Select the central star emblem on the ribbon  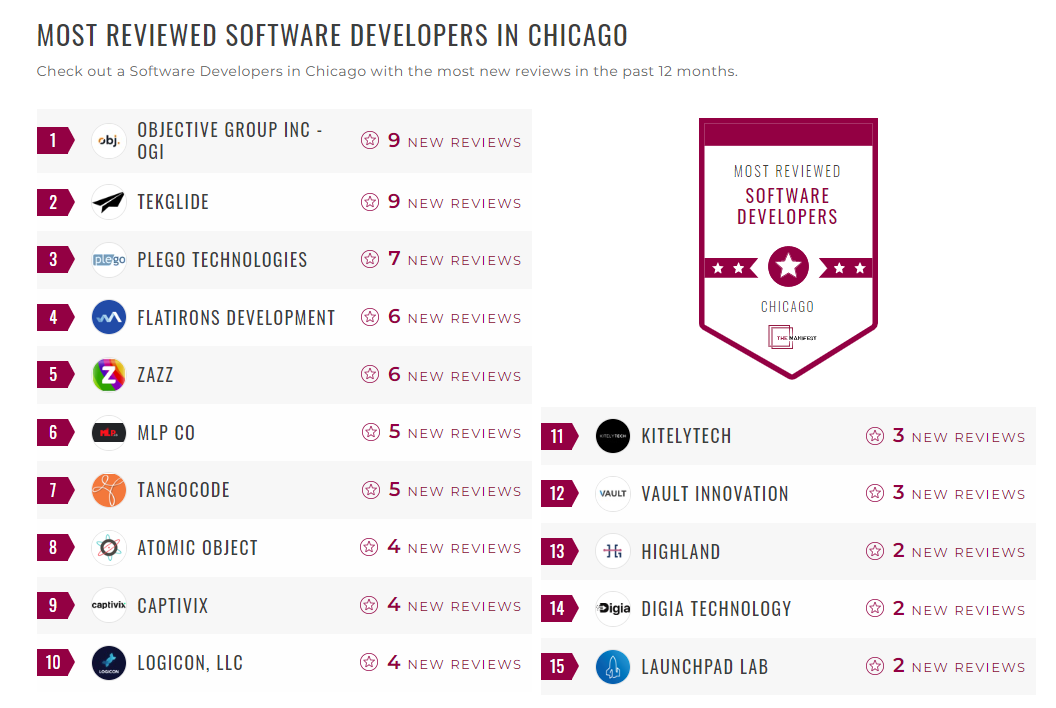tap(788, 266)
